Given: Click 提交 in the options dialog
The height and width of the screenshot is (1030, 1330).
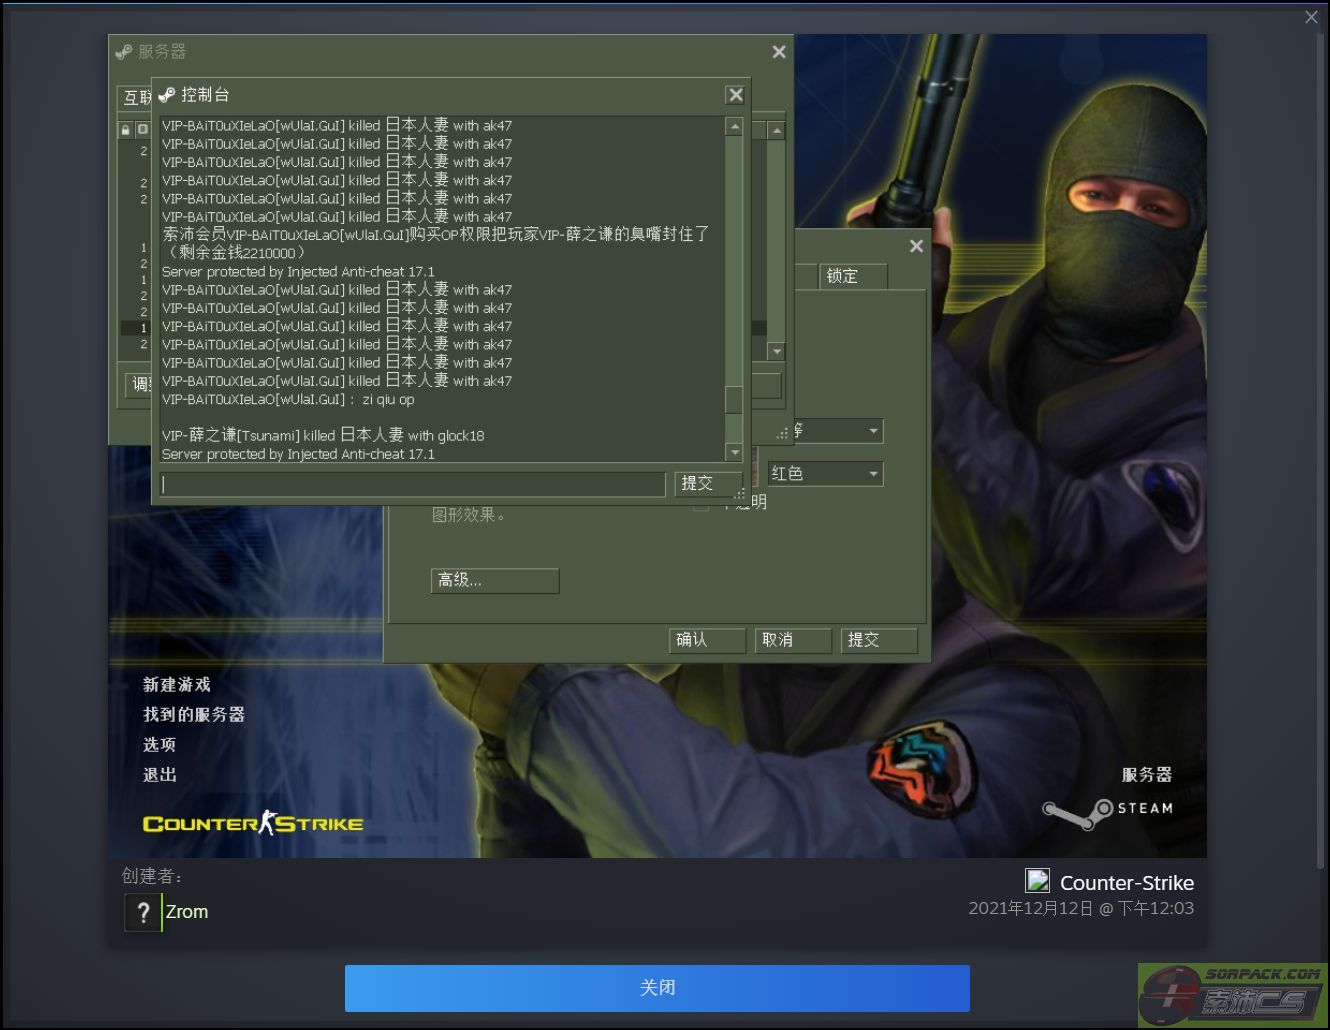Looking at the screenshot, I should coord(879,640).
